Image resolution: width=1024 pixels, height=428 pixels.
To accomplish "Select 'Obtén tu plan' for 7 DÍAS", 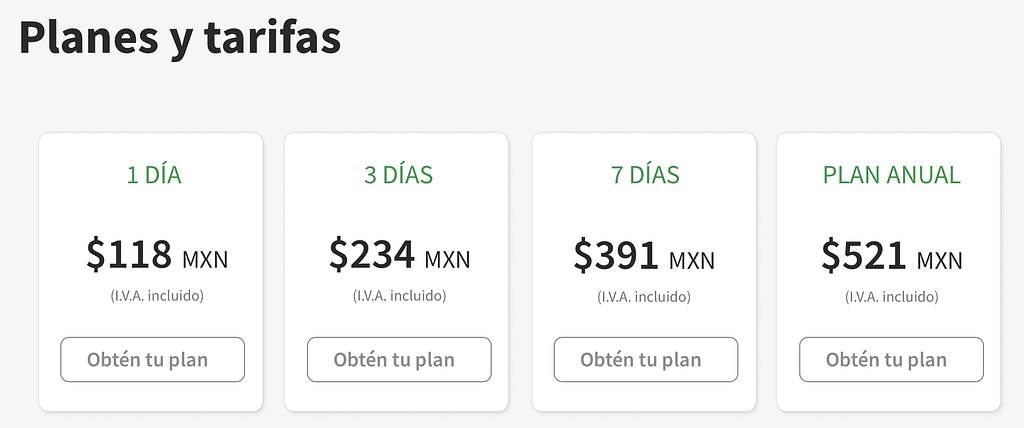I will tap(646, 359).
